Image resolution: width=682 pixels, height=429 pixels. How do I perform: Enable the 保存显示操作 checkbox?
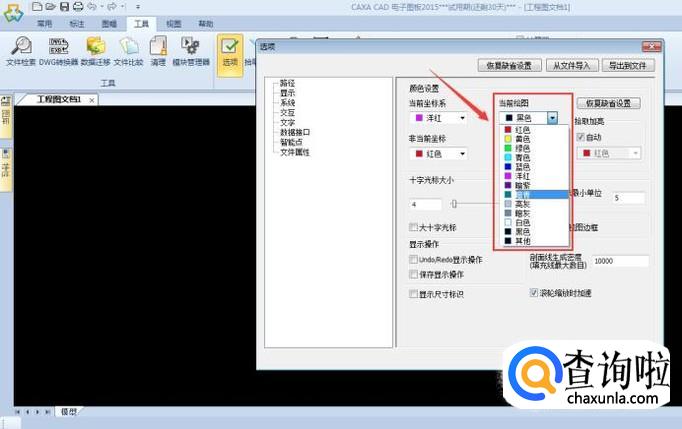413,274
